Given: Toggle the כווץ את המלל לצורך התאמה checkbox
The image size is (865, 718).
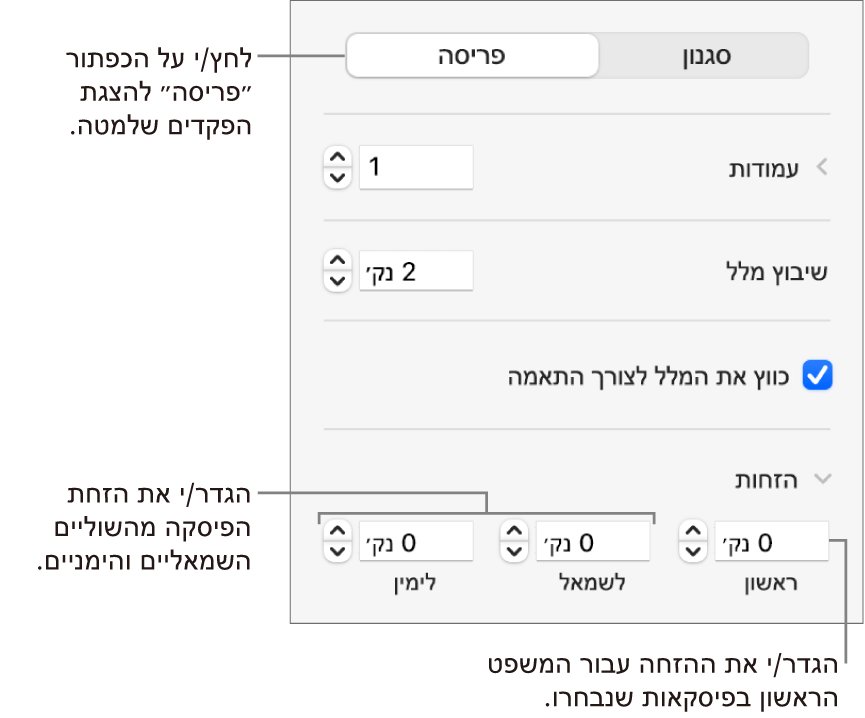Looking at the screenshot, I should (x=819, y=376).
